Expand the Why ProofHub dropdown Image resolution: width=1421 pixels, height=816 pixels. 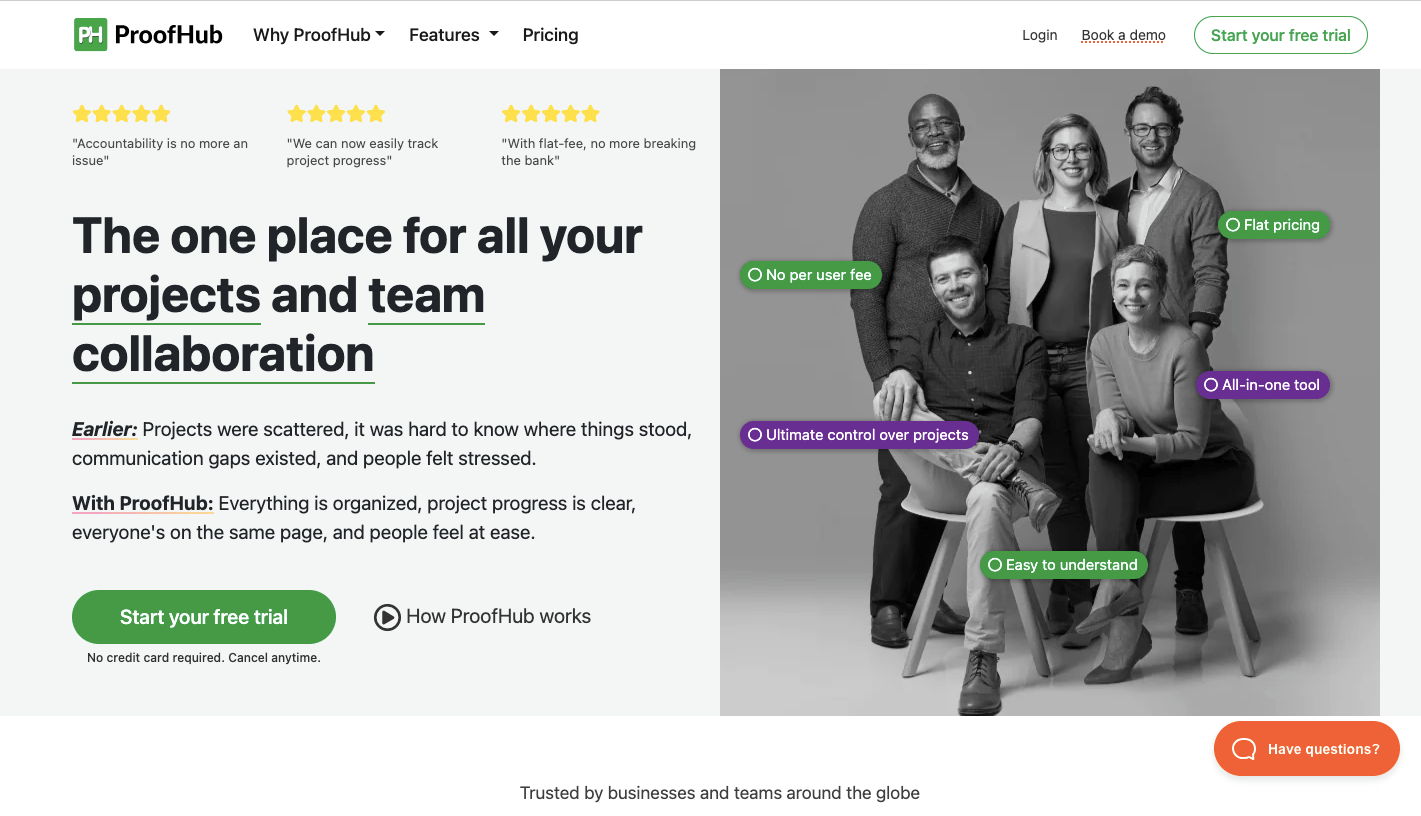click(x=318, y=34)
